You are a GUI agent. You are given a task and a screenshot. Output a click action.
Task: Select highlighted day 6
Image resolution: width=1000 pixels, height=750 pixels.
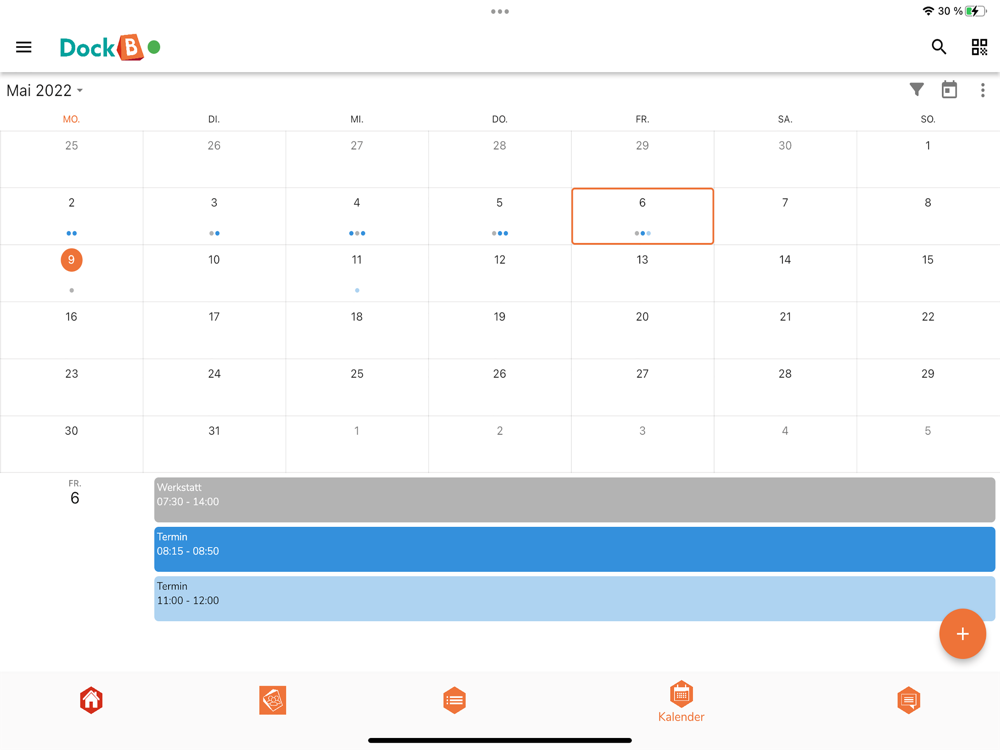[x=642, y=216]
